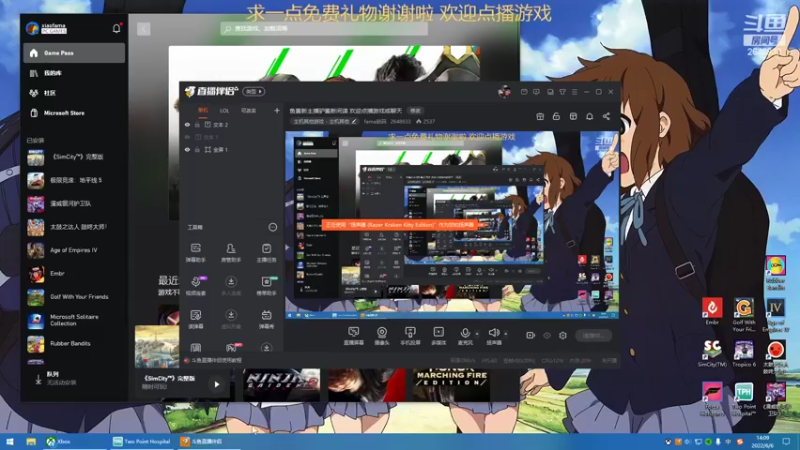Viewport: 800px width, 450px height.
Task: Open Golf With Your Friends in sidebar
Action: (74, 296)
